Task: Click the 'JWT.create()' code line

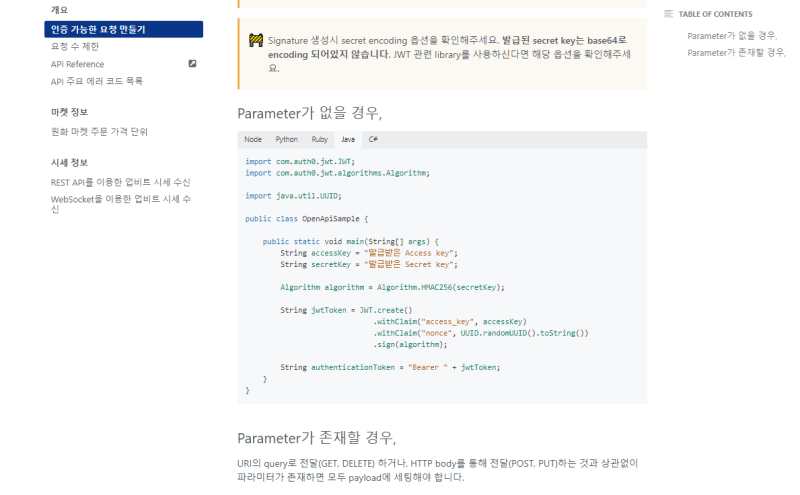Action: pyautogui.click(x=346, y=310)
